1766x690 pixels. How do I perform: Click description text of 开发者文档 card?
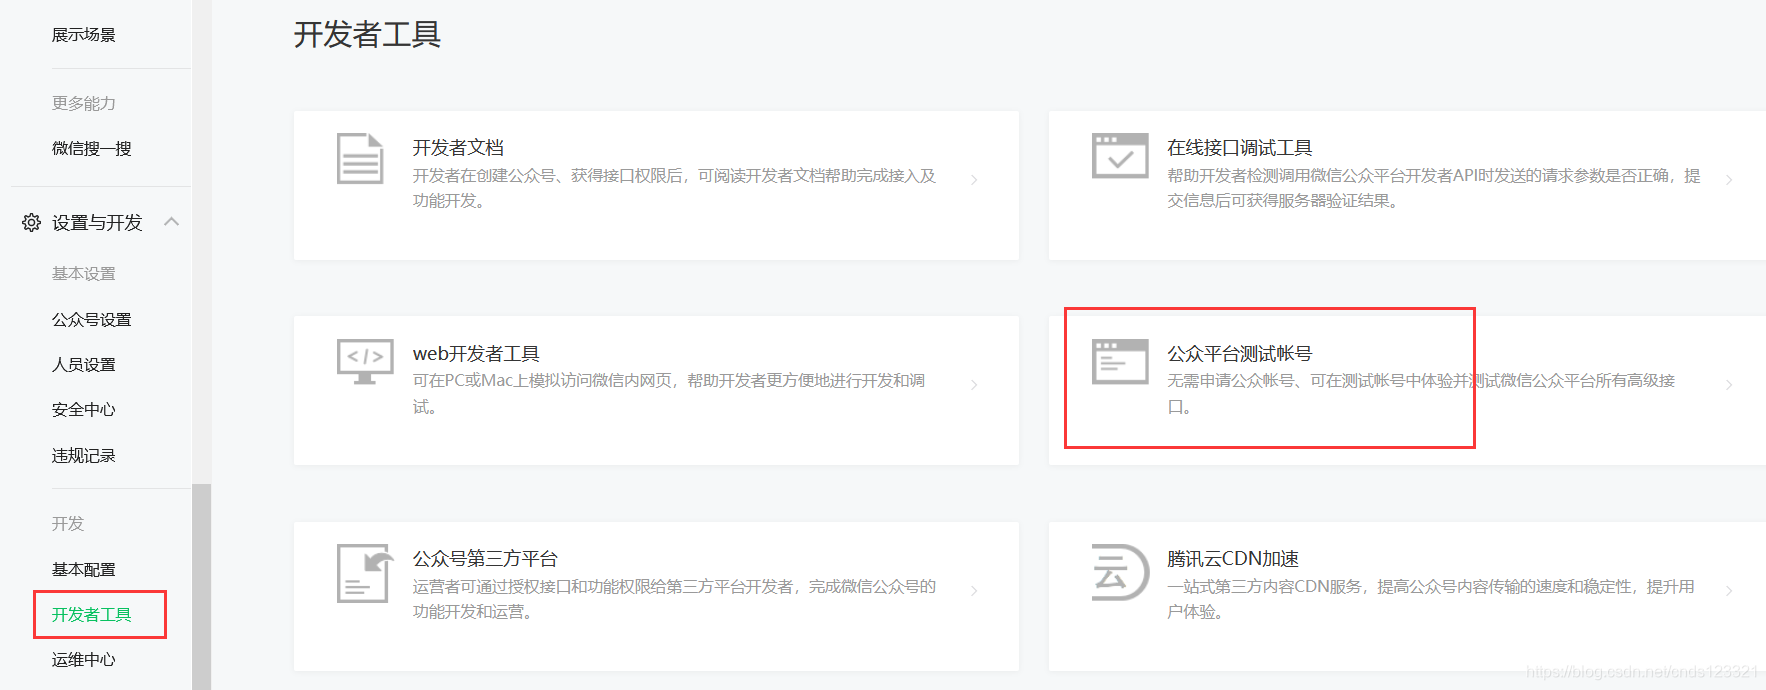click(674, 188)
